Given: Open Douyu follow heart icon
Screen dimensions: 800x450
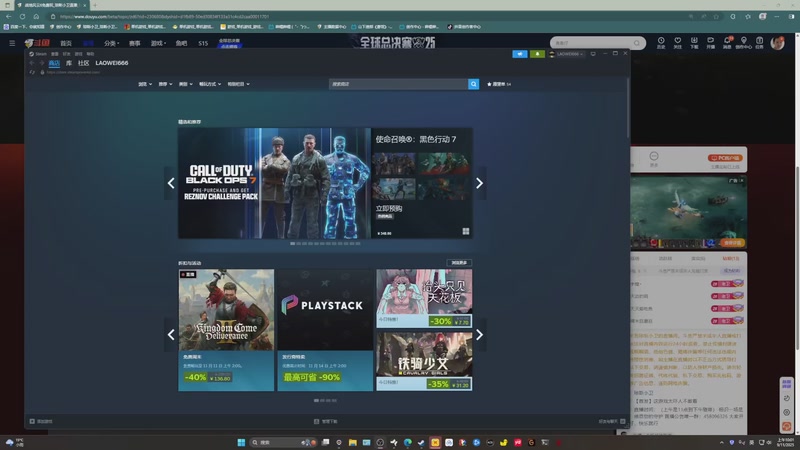Looking at the screenshot, I should [678, 42].
